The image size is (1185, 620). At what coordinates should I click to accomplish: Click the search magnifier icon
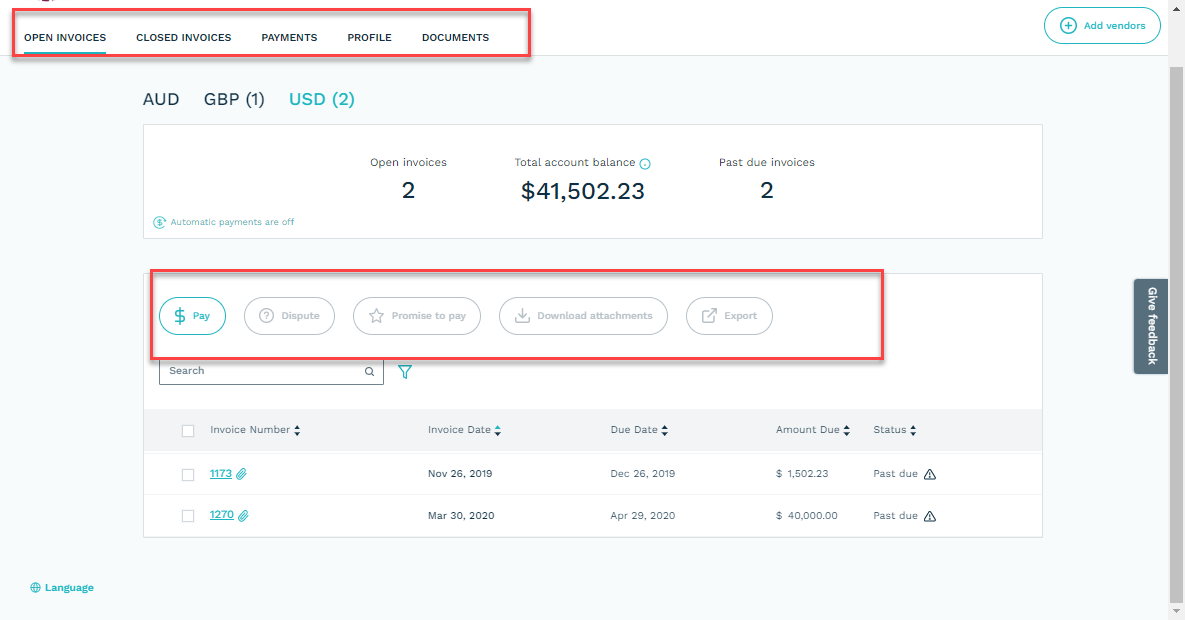(x=369, y=372)
